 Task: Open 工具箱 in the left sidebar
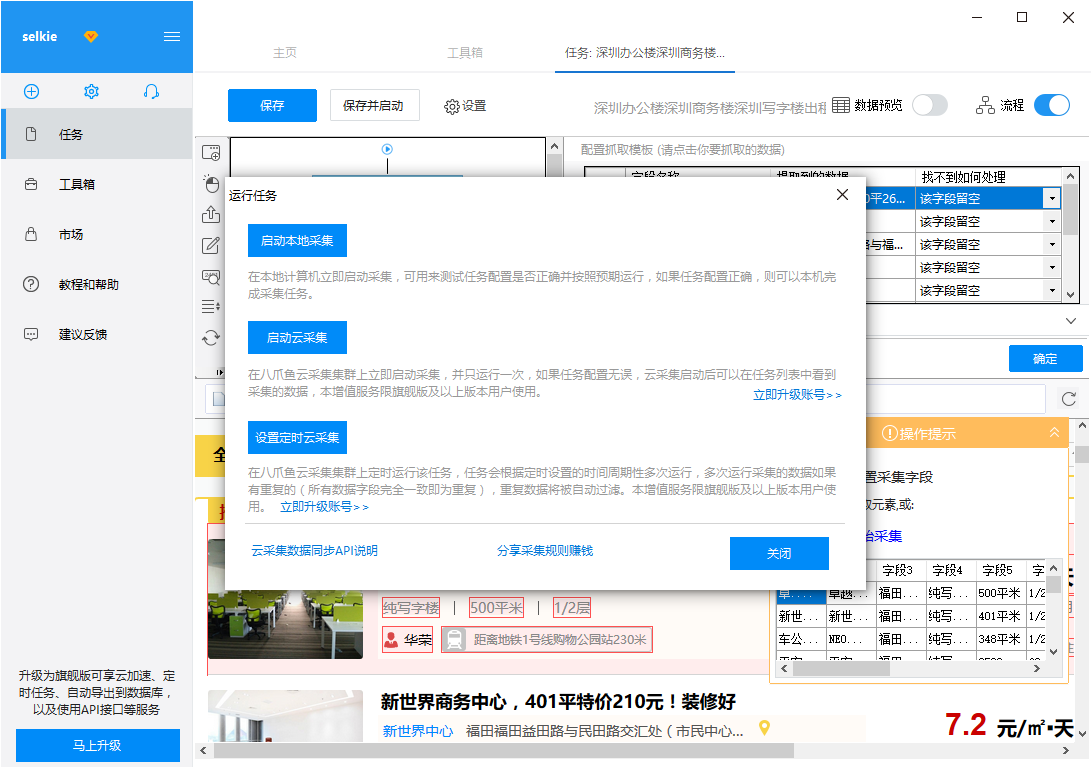(x=98, y=185)
